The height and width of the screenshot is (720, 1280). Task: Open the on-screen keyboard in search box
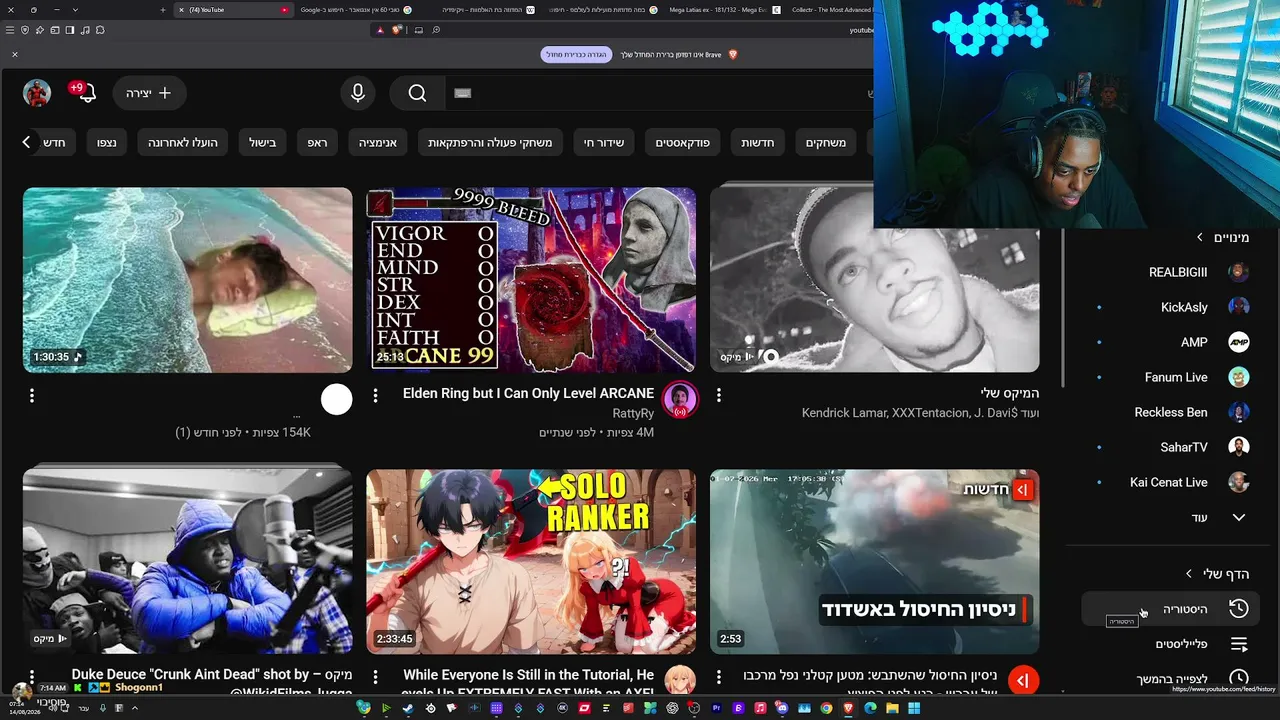[462, 93]
